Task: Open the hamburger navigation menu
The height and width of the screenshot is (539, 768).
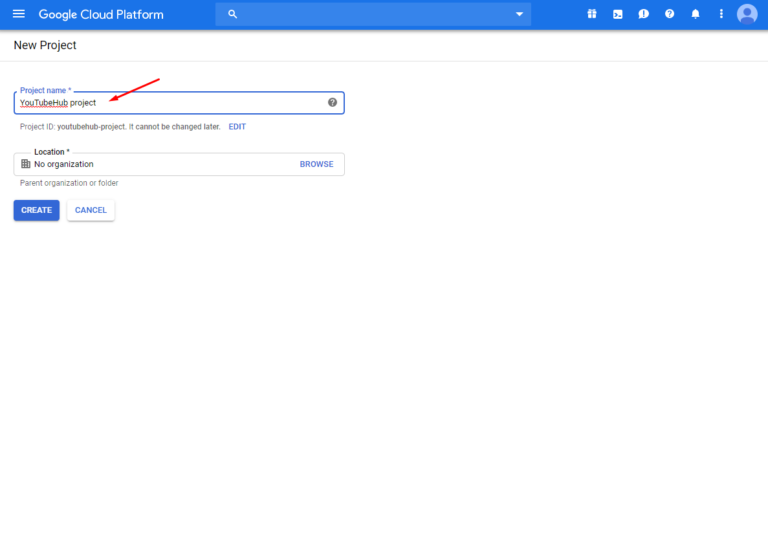Action: tap(18, 14)
